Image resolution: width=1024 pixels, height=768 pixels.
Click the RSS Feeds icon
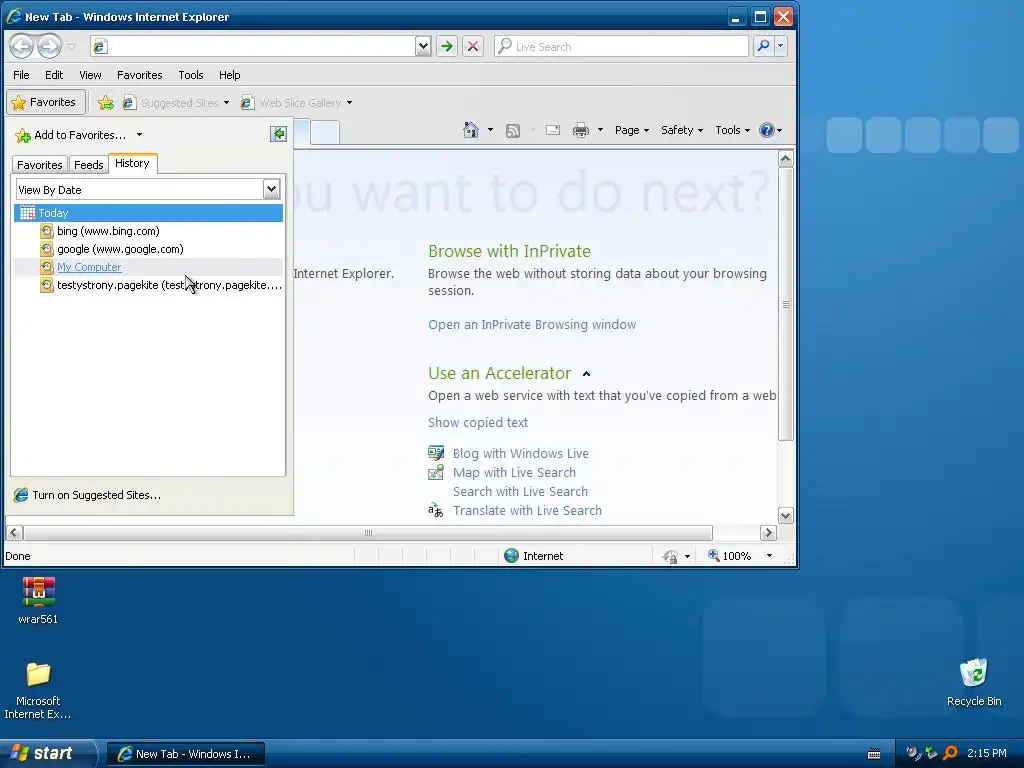[513, 131]
